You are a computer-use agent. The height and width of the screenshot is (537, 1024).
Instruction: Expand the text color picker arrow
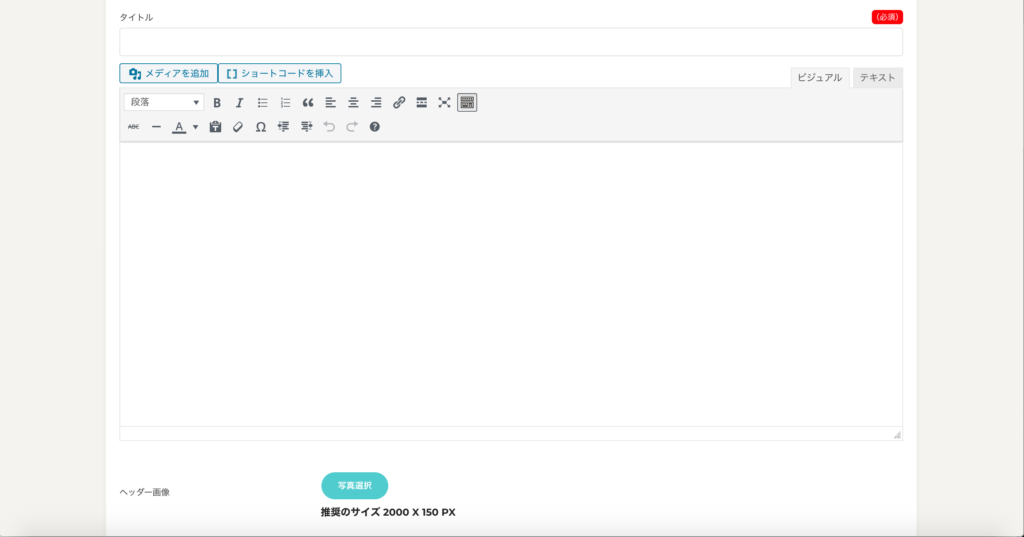(x=196, y=127)
